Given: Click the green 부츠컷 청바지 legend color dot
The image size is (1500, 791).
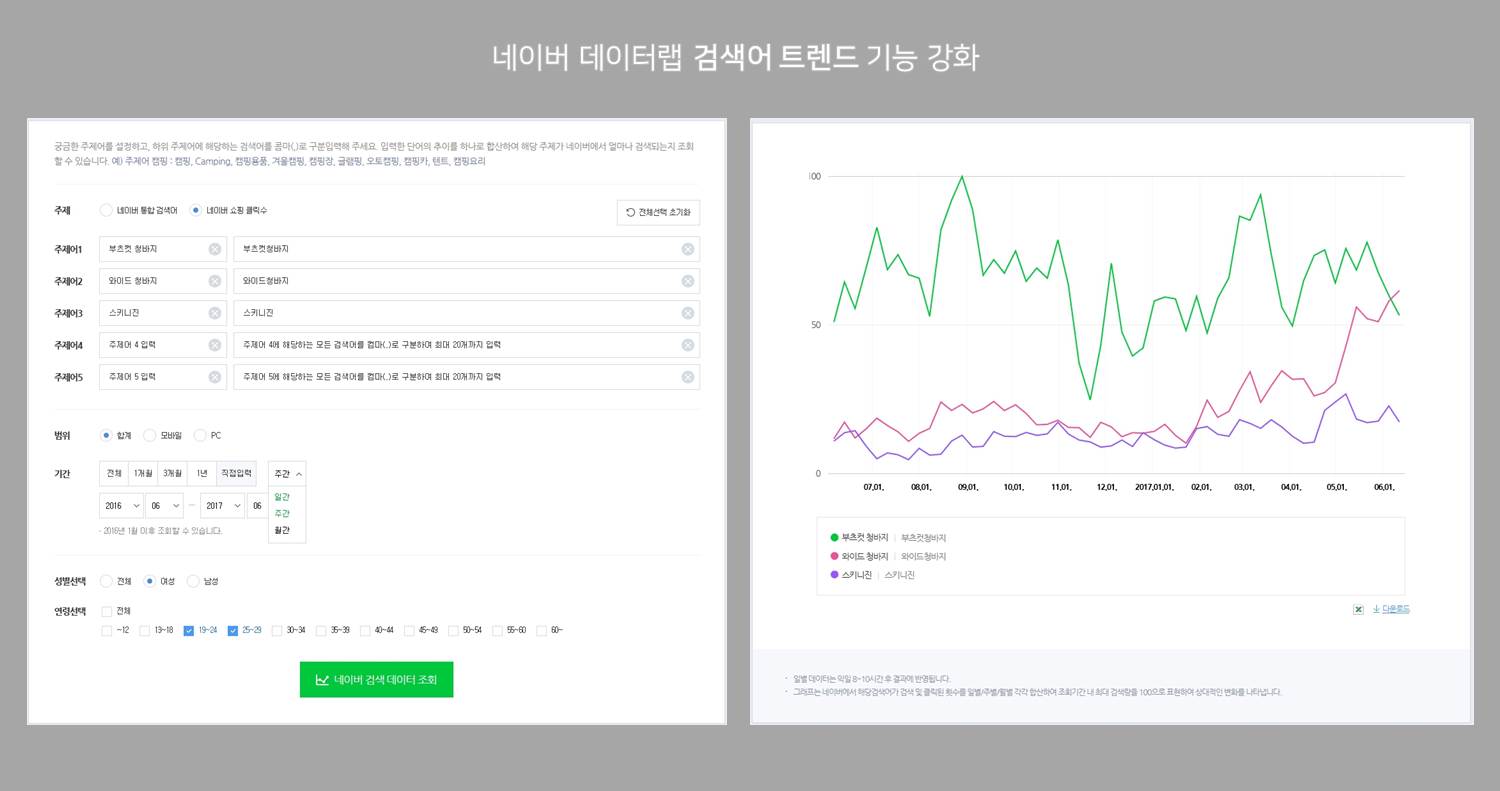Looking at the screenshot, I should pyautogui.click(x=835, y=537).
